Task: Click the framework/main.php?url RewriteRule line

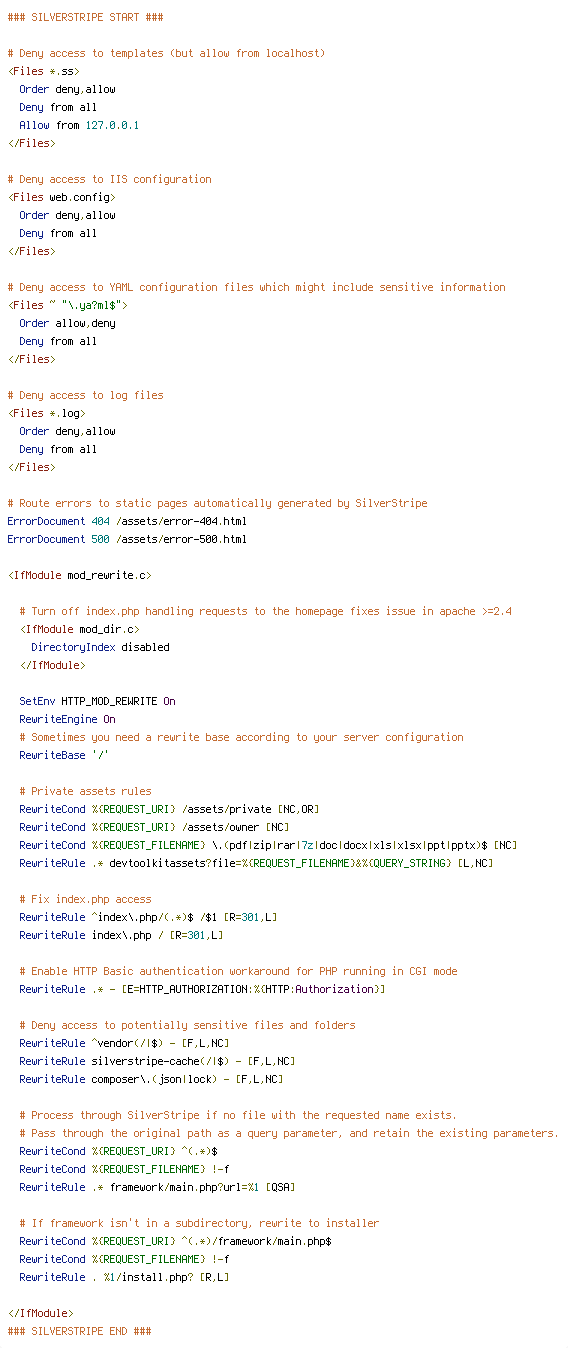Action: click(157, 1187)
